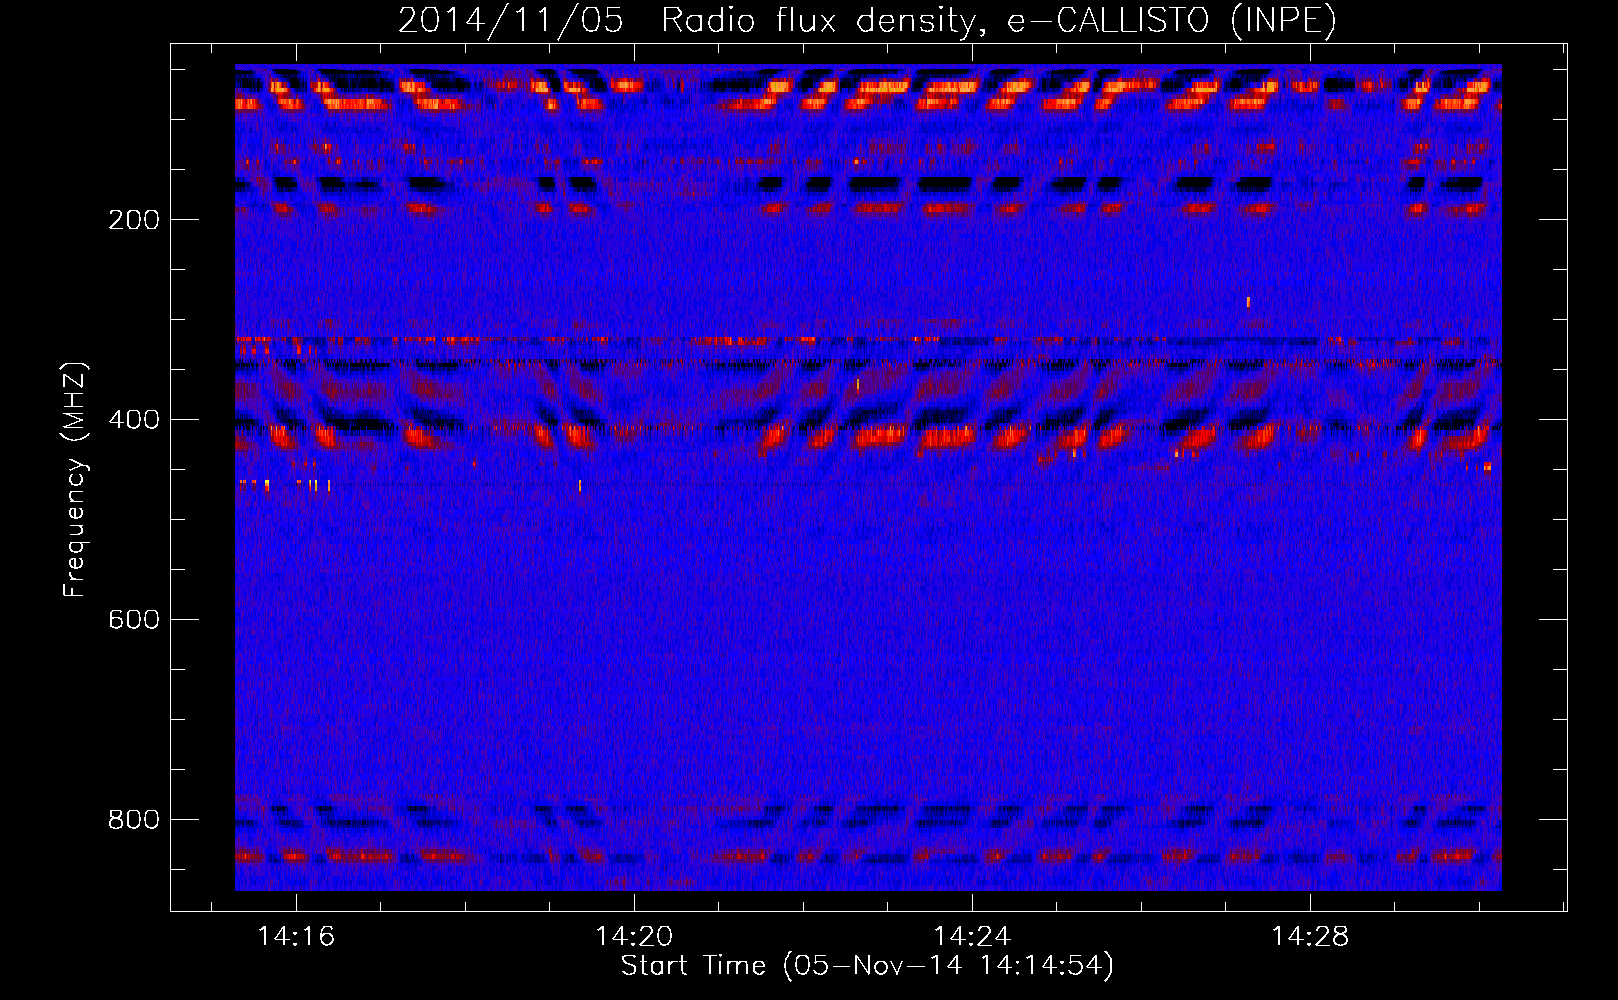Click the 200 frequency tick label
The height and width of the screenshot is (1000, 1618).
(x=134, y=220)
